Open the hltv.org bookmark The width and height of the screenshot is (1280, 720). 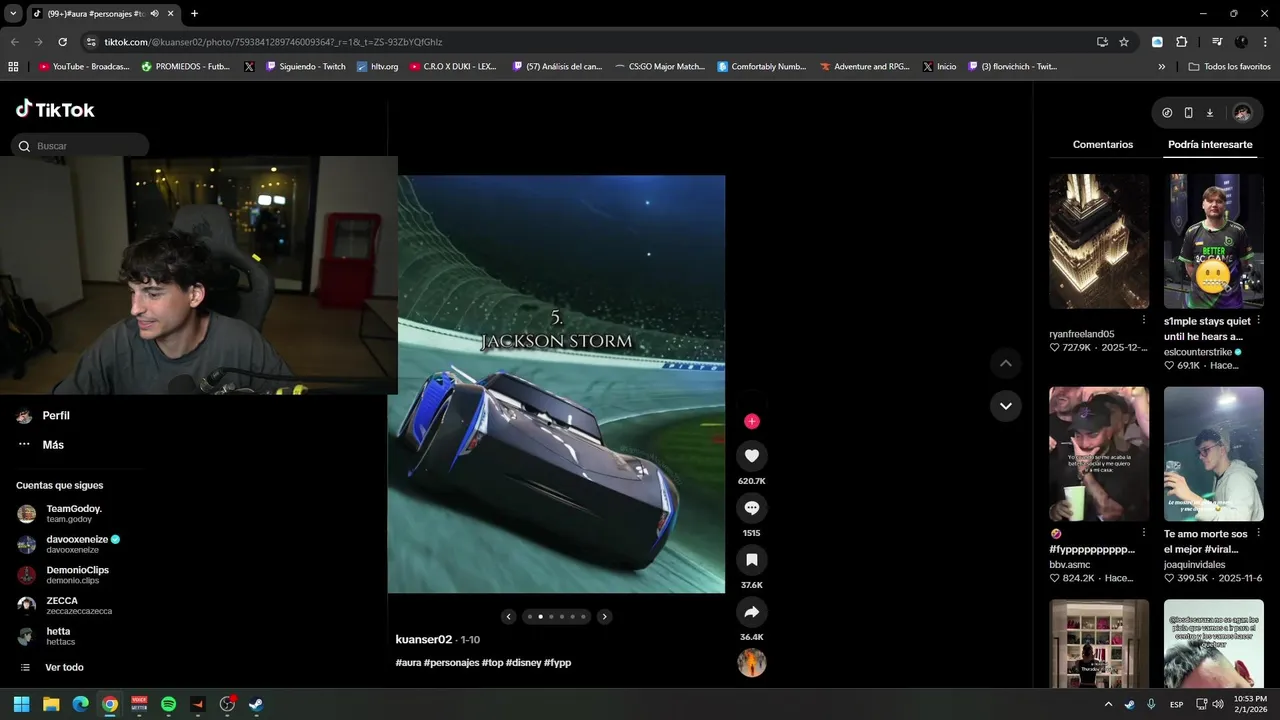tap(377, 67)
